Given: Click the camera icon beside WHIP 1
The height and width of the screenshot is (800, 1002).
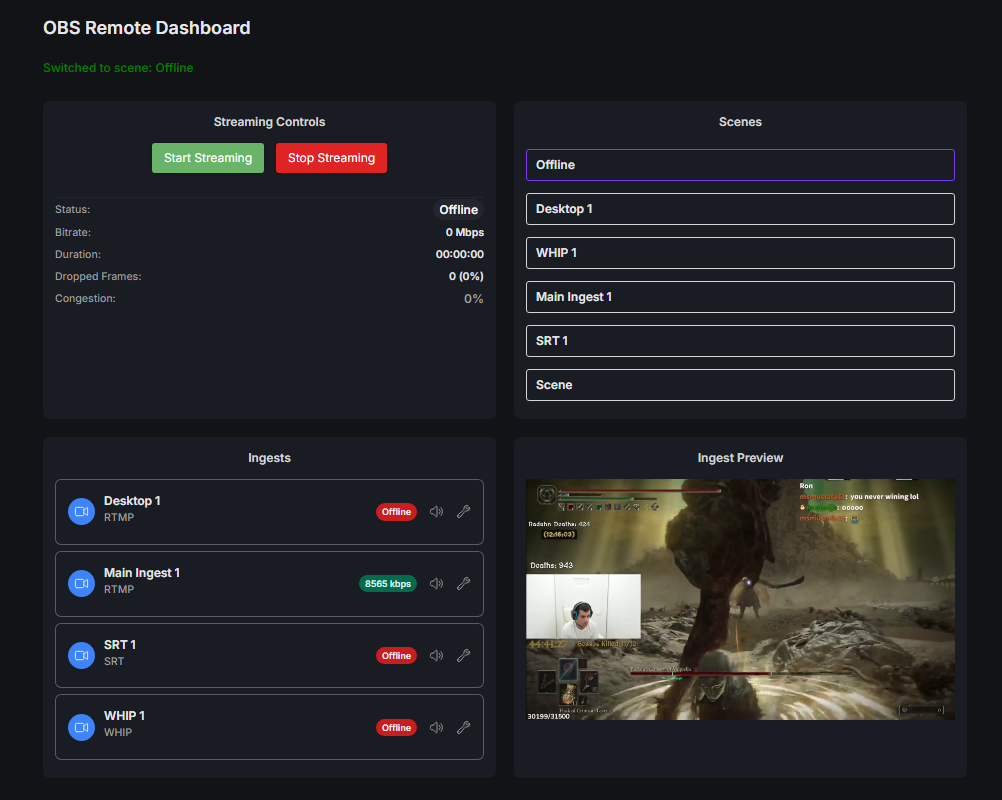Looking at the screenshot, I should (81, 727).
